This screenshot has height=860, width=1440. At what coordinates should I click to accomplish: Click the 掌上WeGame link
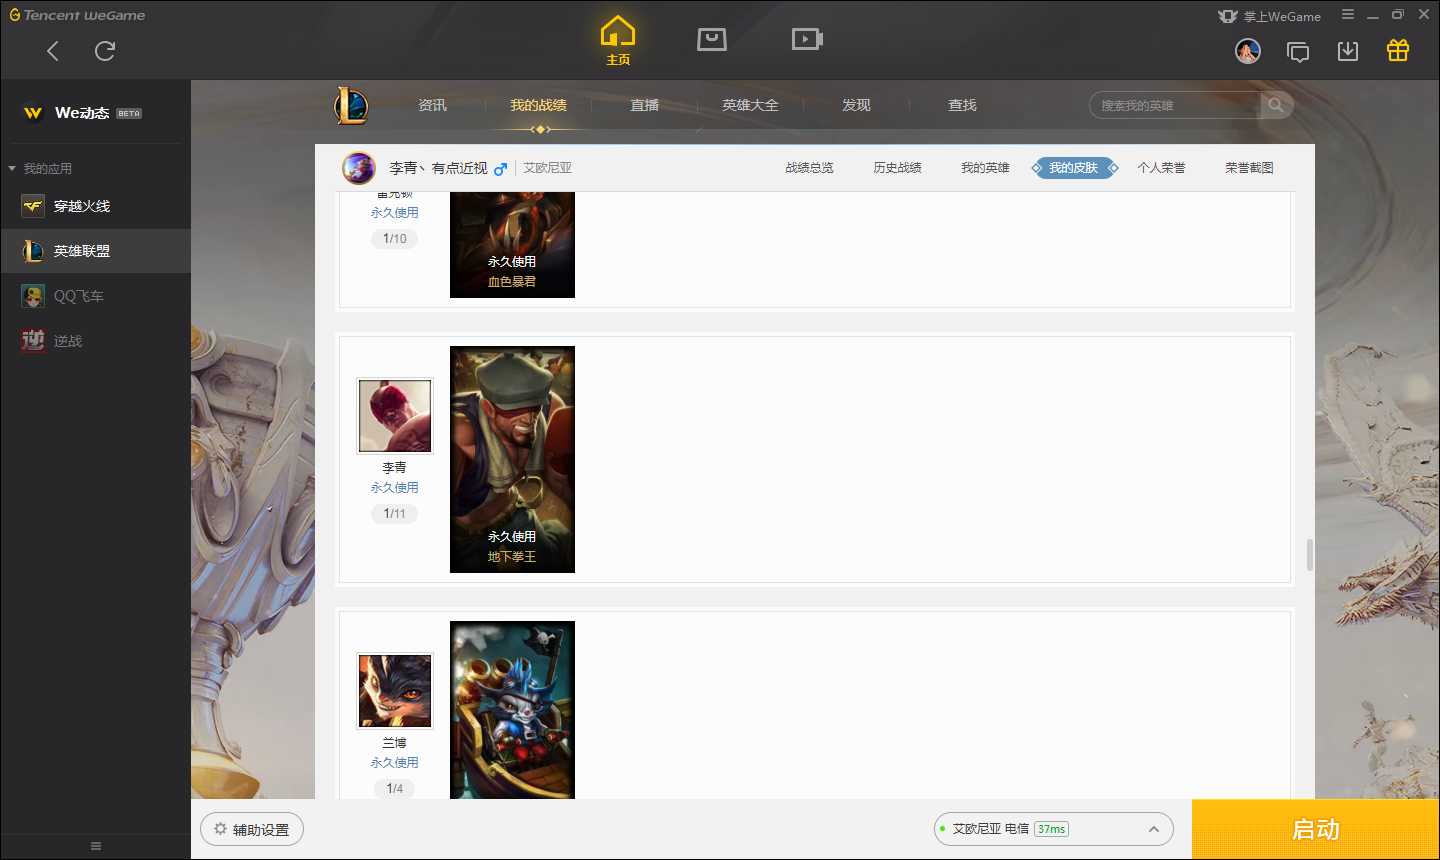1269,16
